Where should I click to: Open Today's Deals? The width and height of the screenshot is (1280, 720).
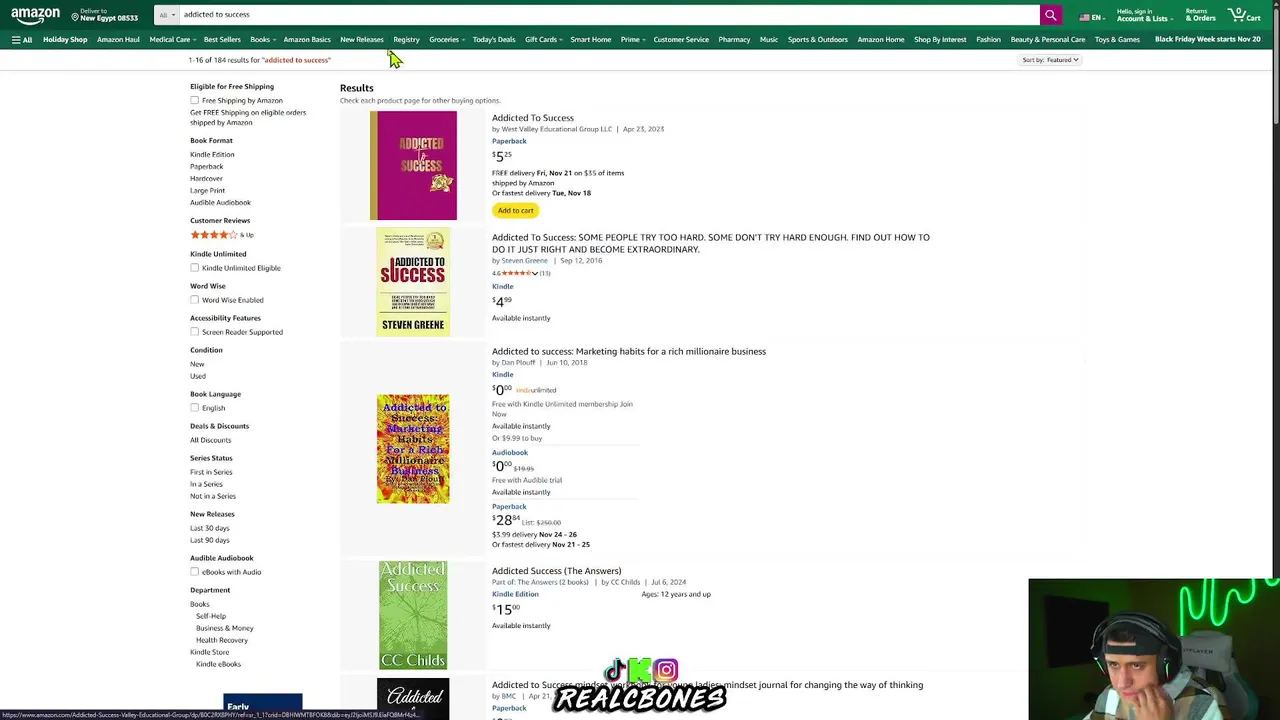tap(494, 40)
